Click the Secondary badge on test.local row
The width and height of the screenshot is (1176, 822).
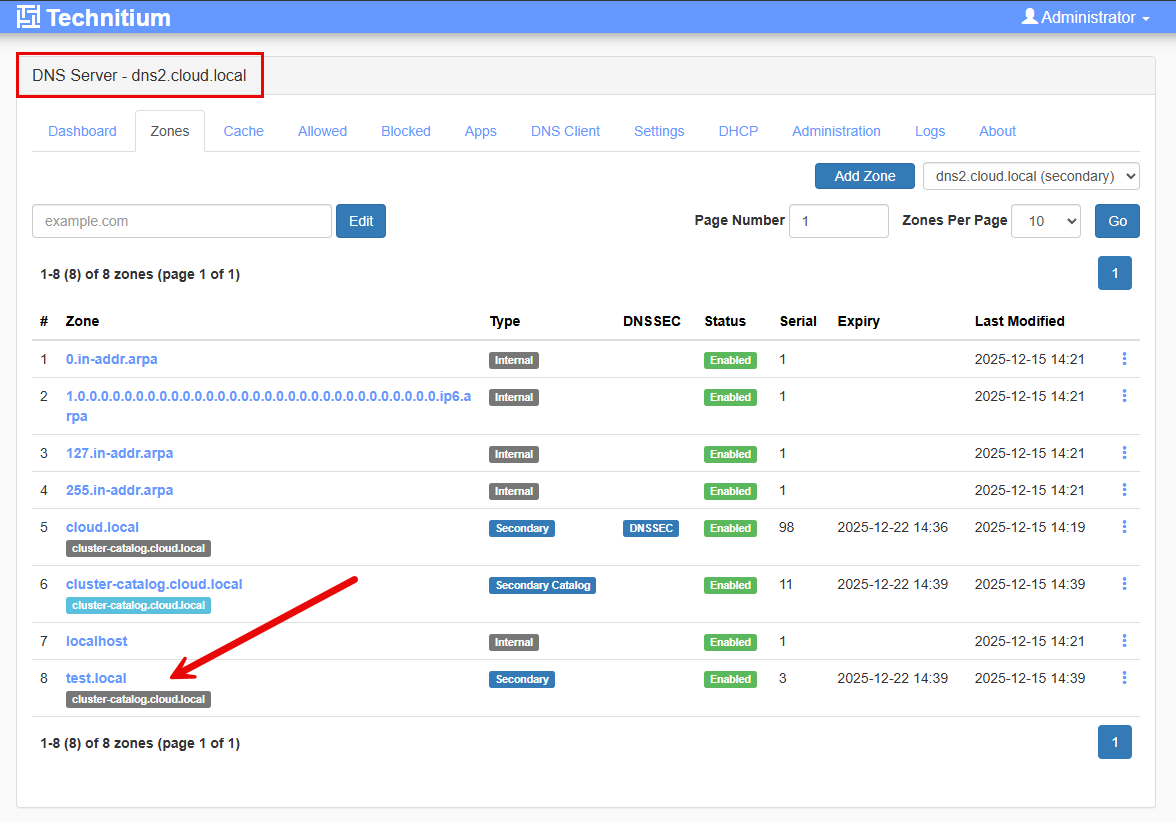click(522, 679)
